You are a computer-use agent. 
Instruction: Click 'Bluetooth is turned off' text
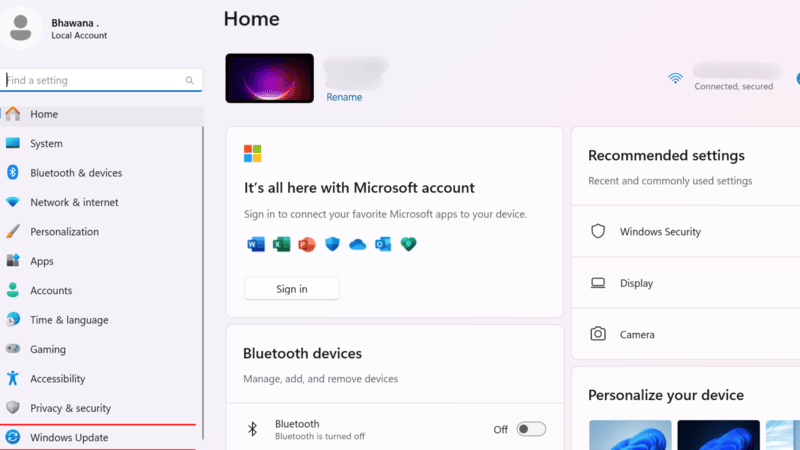click(x=320, y=436)
